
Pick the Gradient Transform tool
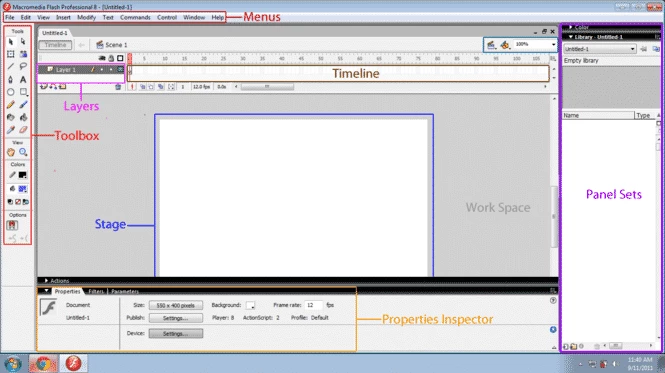coord(23,54)
